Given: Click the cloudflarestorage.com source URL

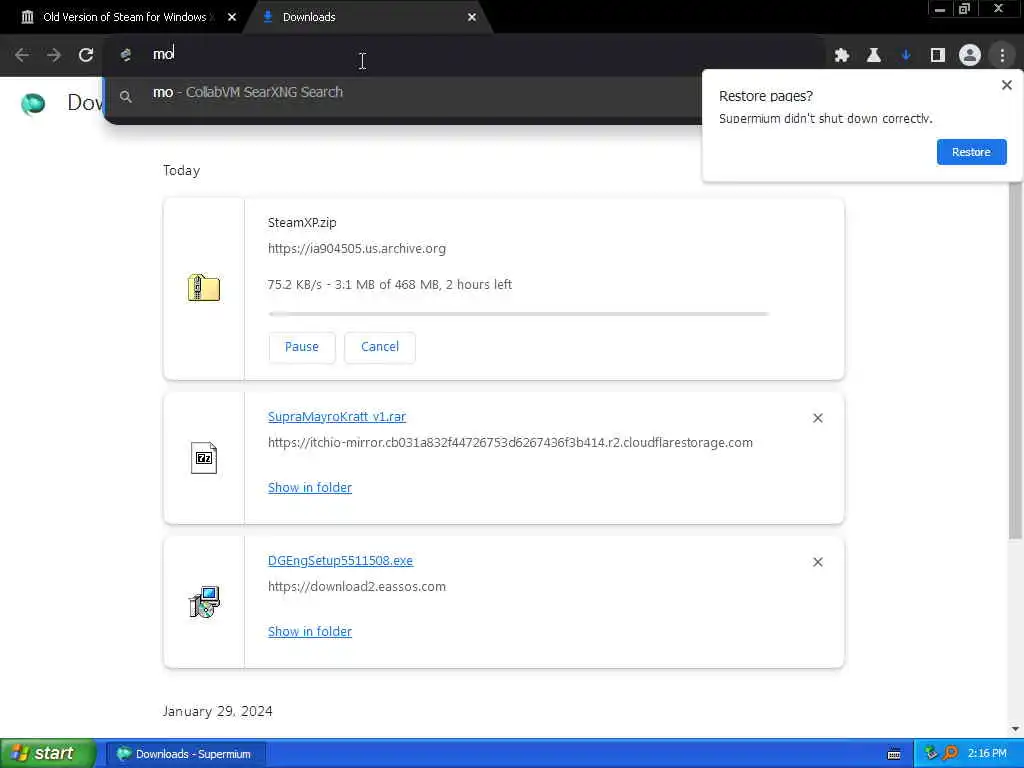Looking at the screenshot, I should coord(510,443).
